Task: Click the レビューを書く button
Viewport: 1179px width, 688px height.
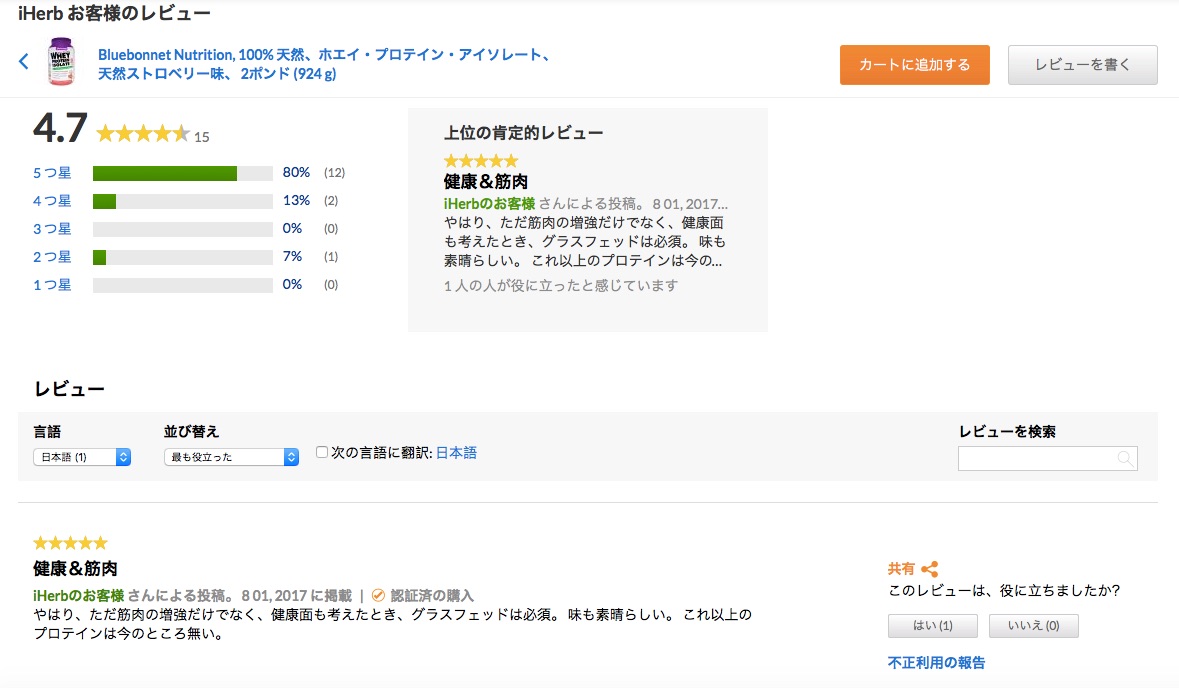Action: (x=1082, y=65)
